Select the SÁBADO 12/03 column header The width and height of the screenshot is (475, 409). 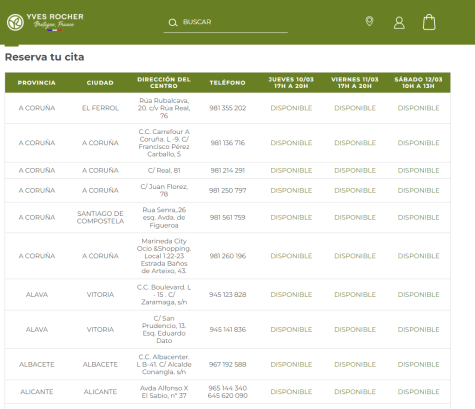418,83
